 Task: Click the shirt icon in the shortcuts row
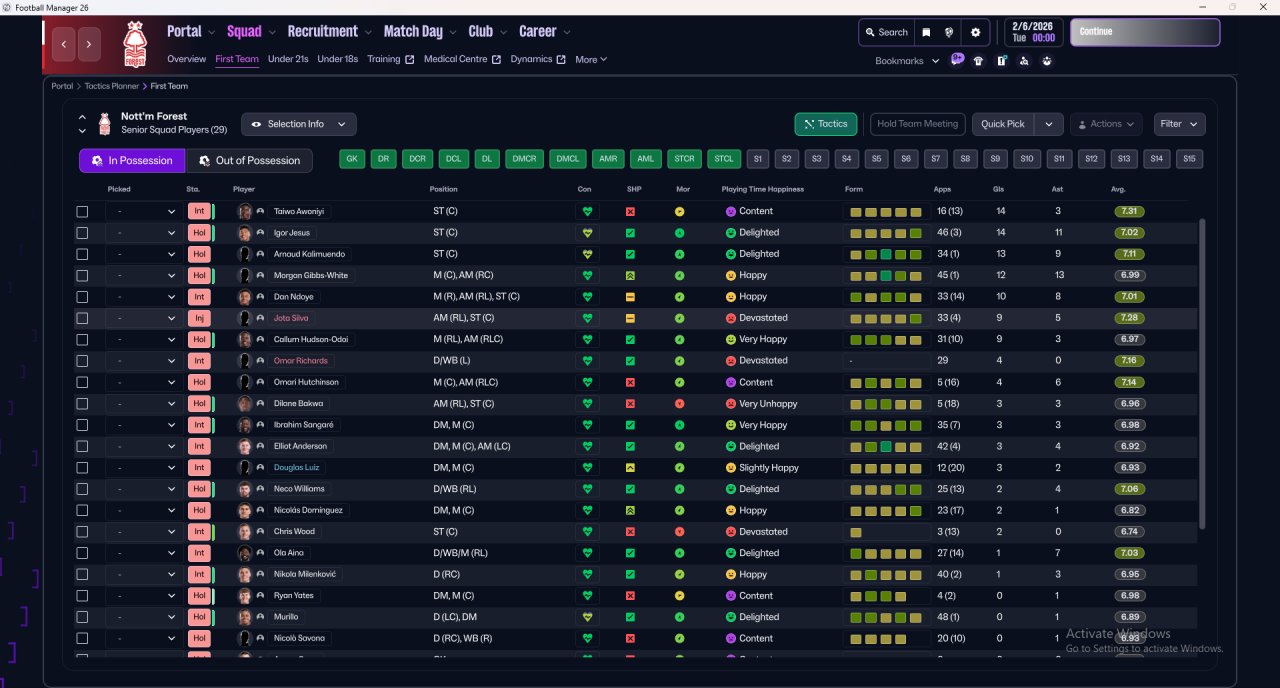(978, 61)
